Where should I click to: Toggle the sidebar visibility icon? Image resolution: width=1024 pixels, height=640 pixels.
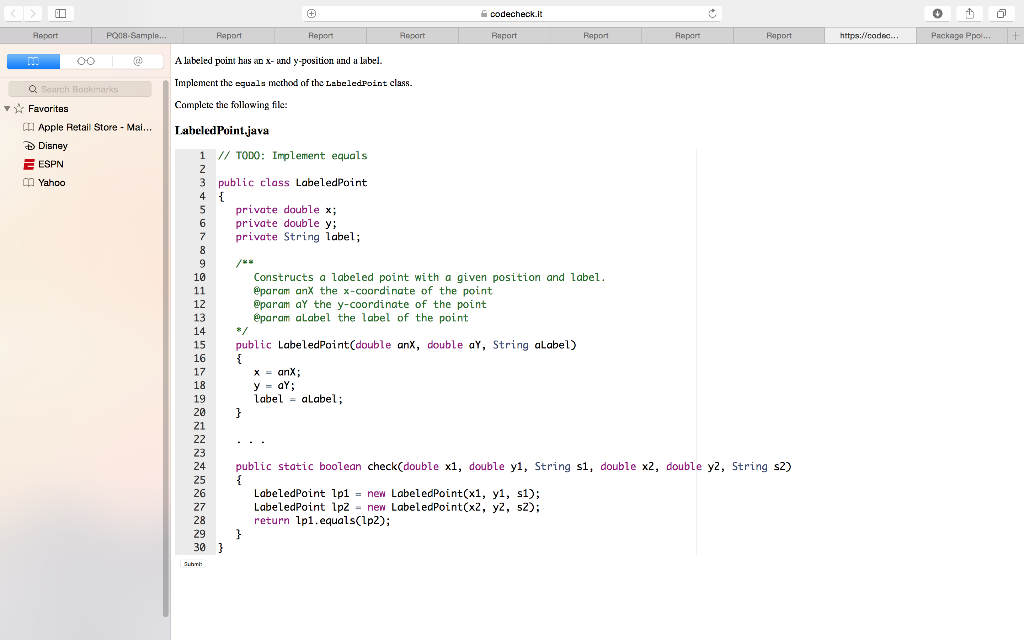(60, 13)
